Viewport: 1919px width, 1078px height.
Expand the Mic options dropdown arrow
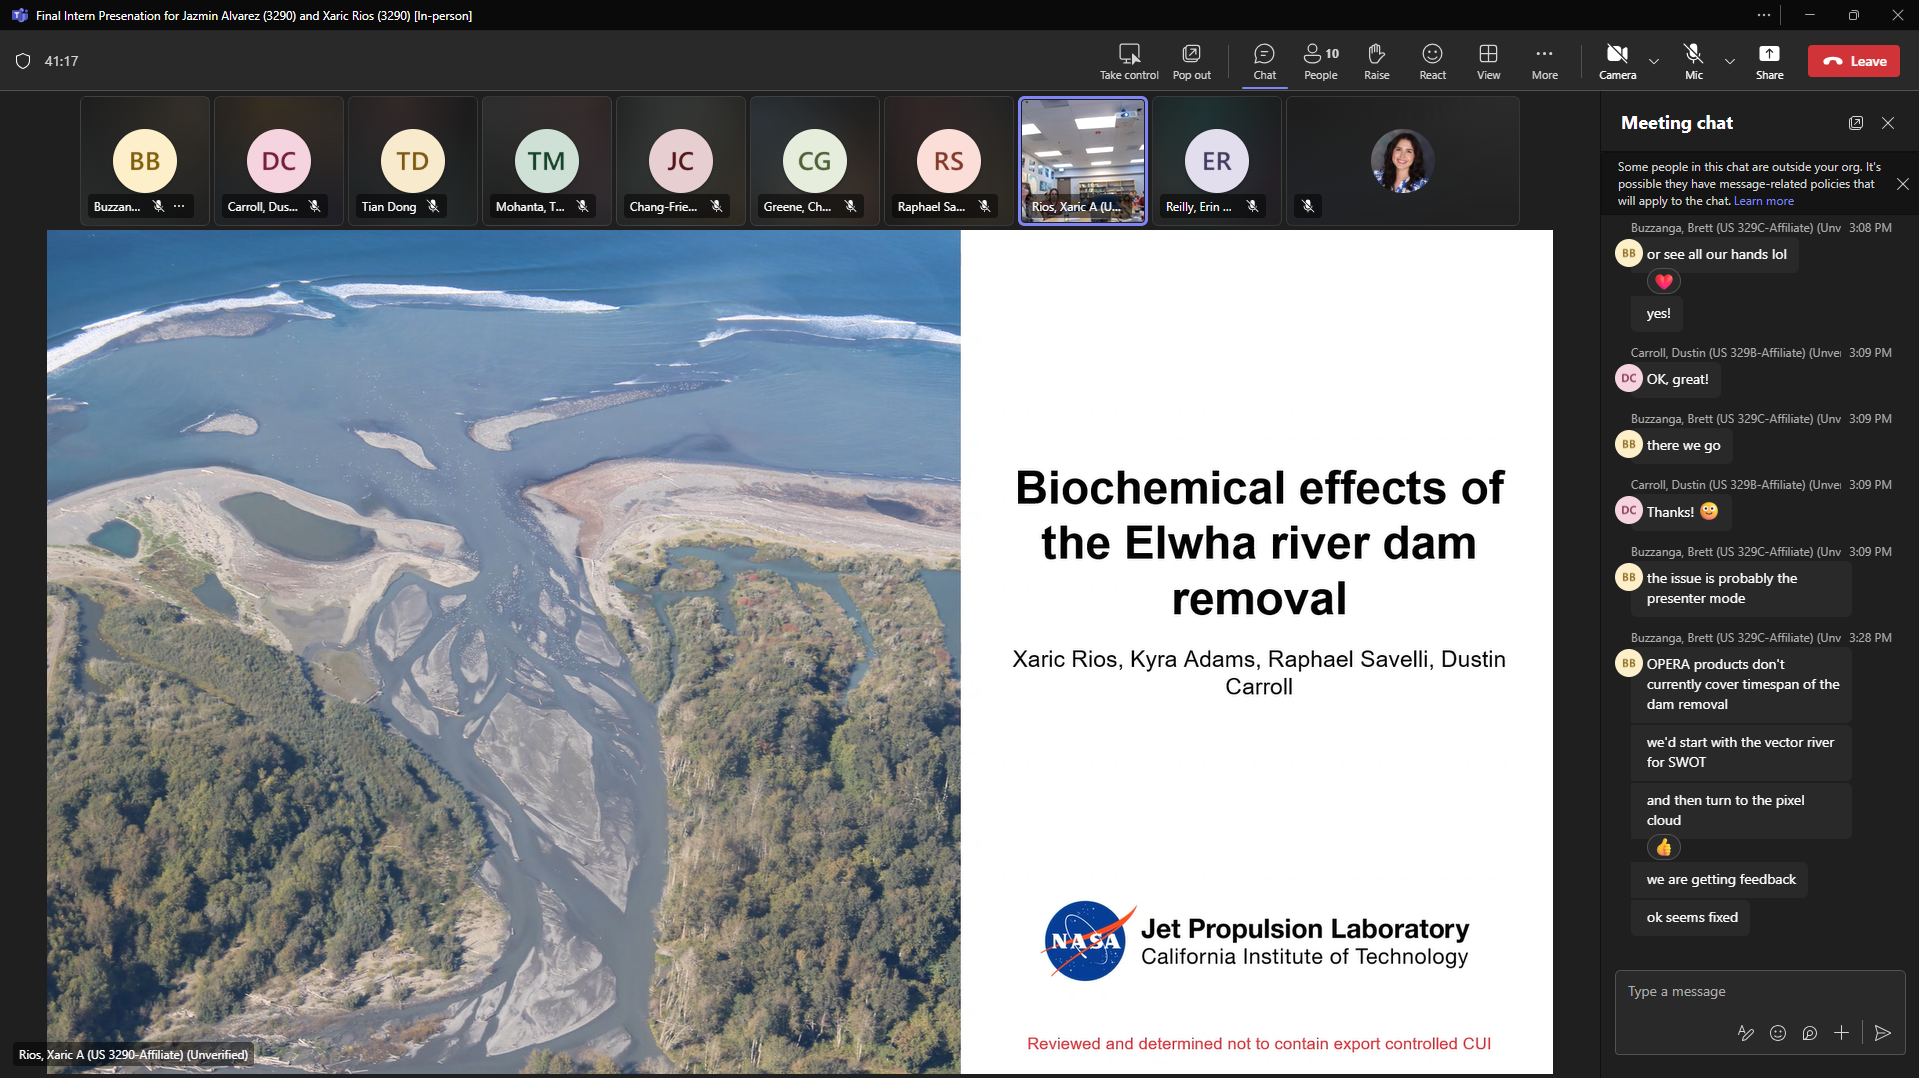[x=1730, y=61]
